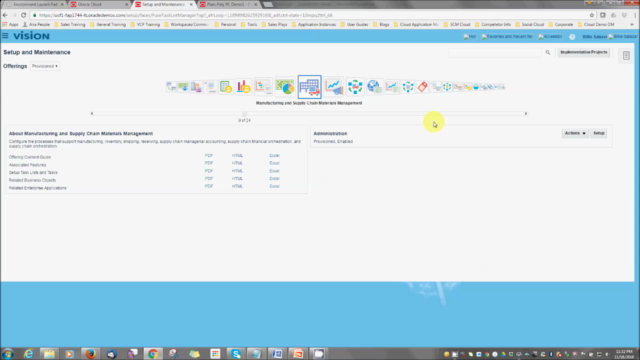640x360 pixels.
Task: Open PDF link for Related Business Objects
Action: [209, 178]
